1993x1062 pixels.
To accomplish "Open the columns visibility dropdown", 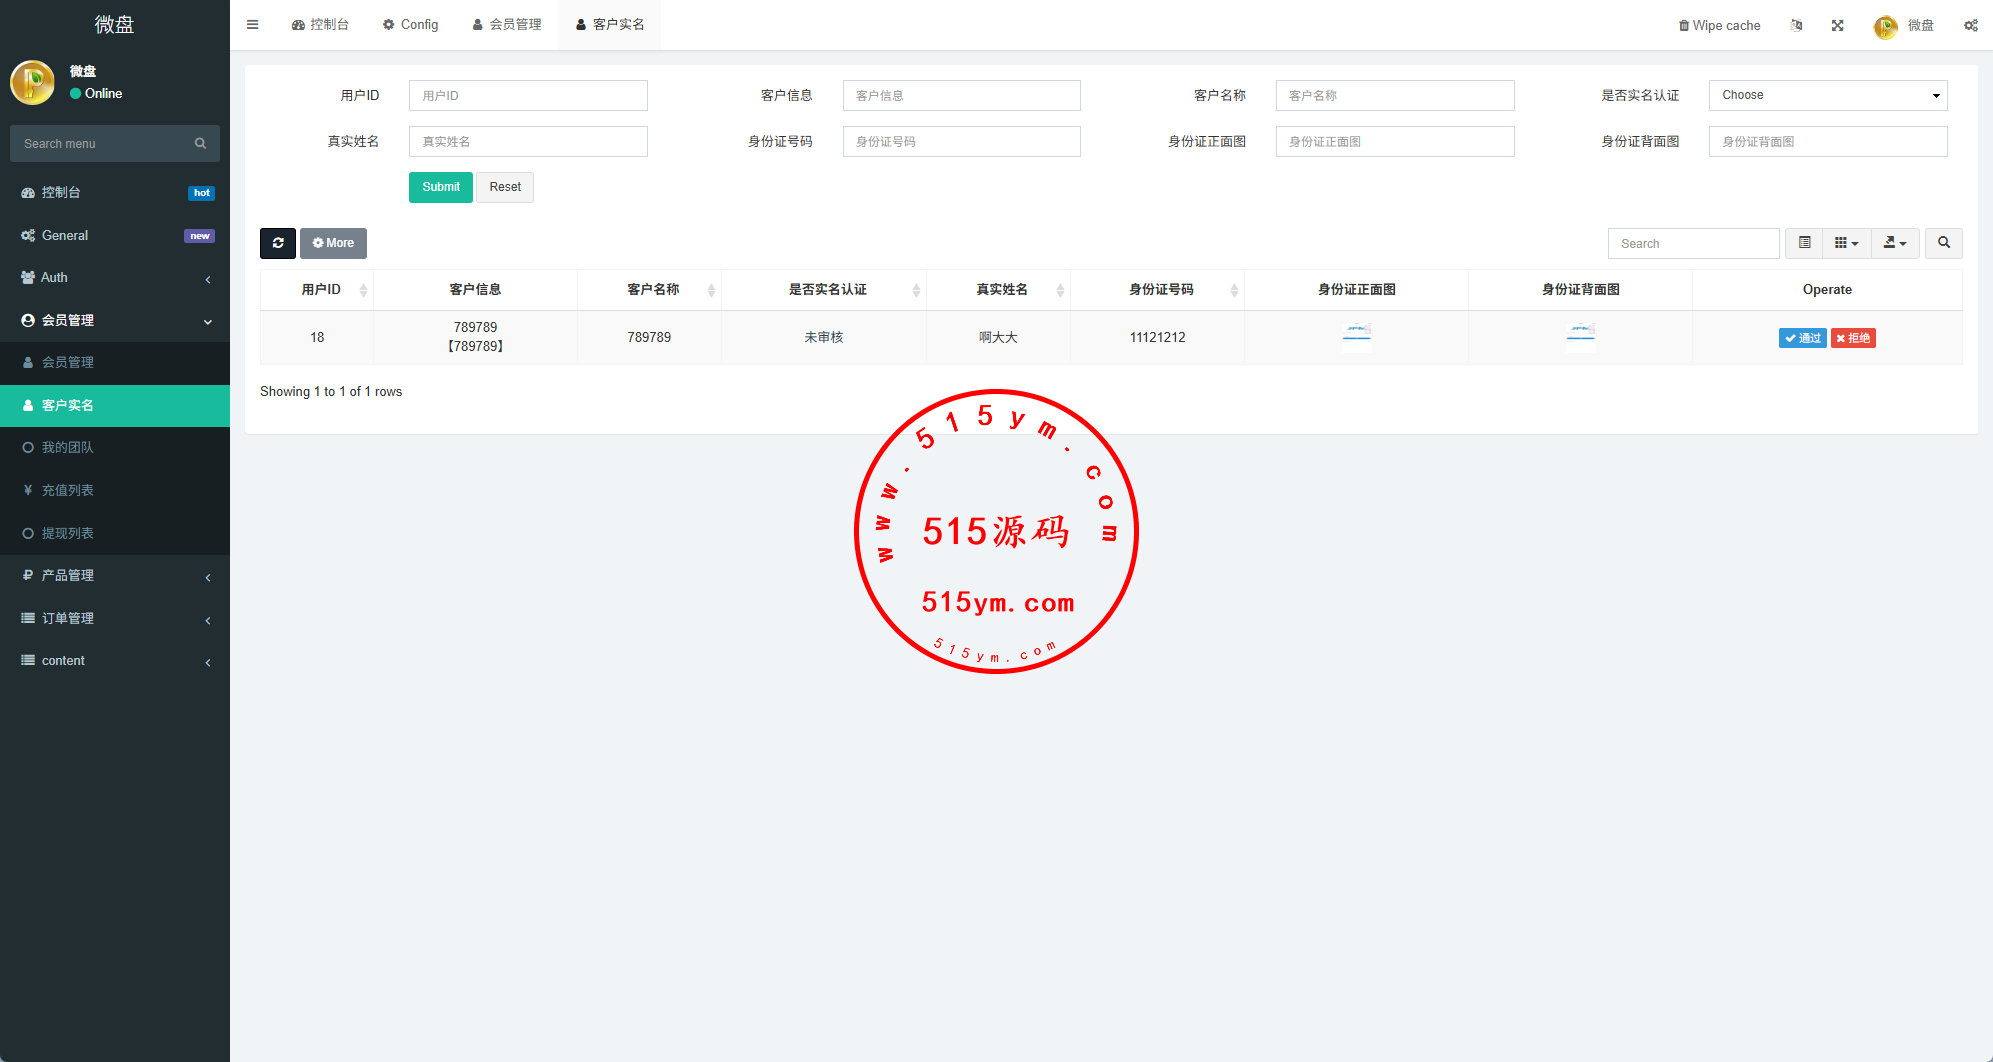I will 1846,243.
